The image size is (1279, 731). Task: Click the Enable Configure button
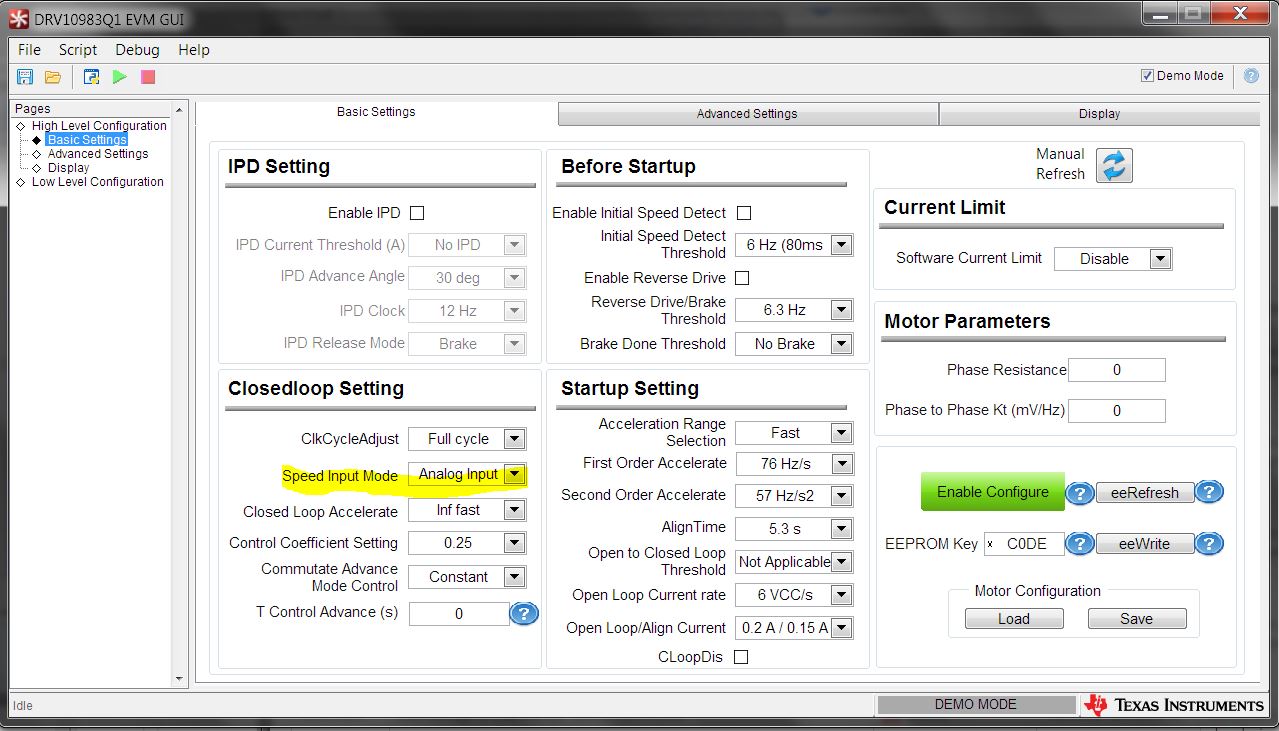click(992, 492)
